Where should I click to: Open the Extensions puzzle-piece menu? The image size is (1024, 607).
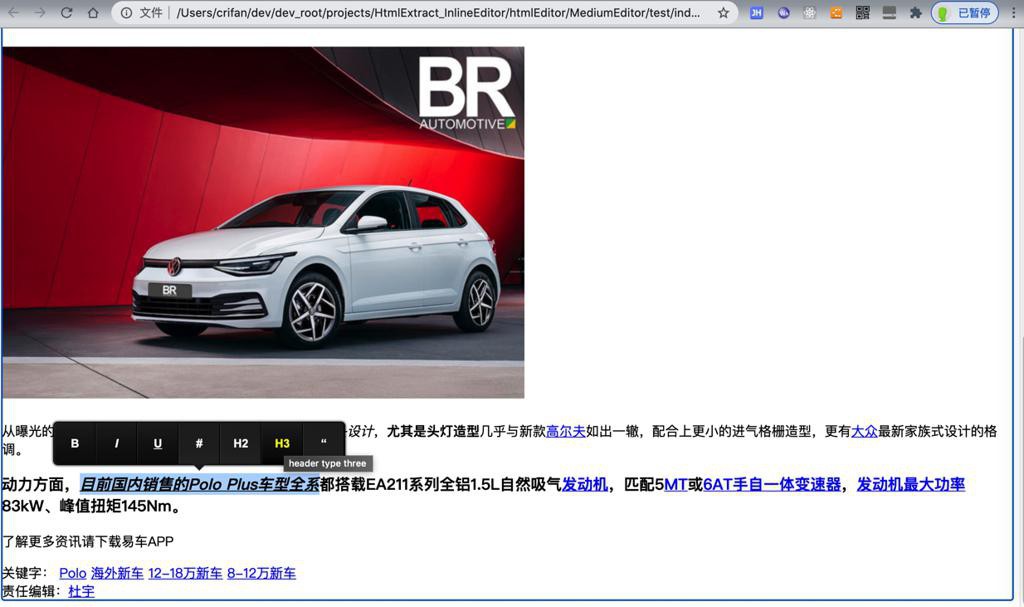[916, 12]
